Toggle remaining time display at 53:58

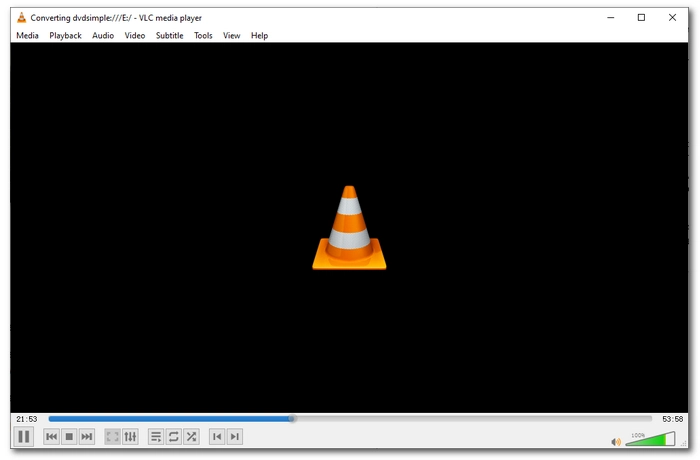coord(672,419)
